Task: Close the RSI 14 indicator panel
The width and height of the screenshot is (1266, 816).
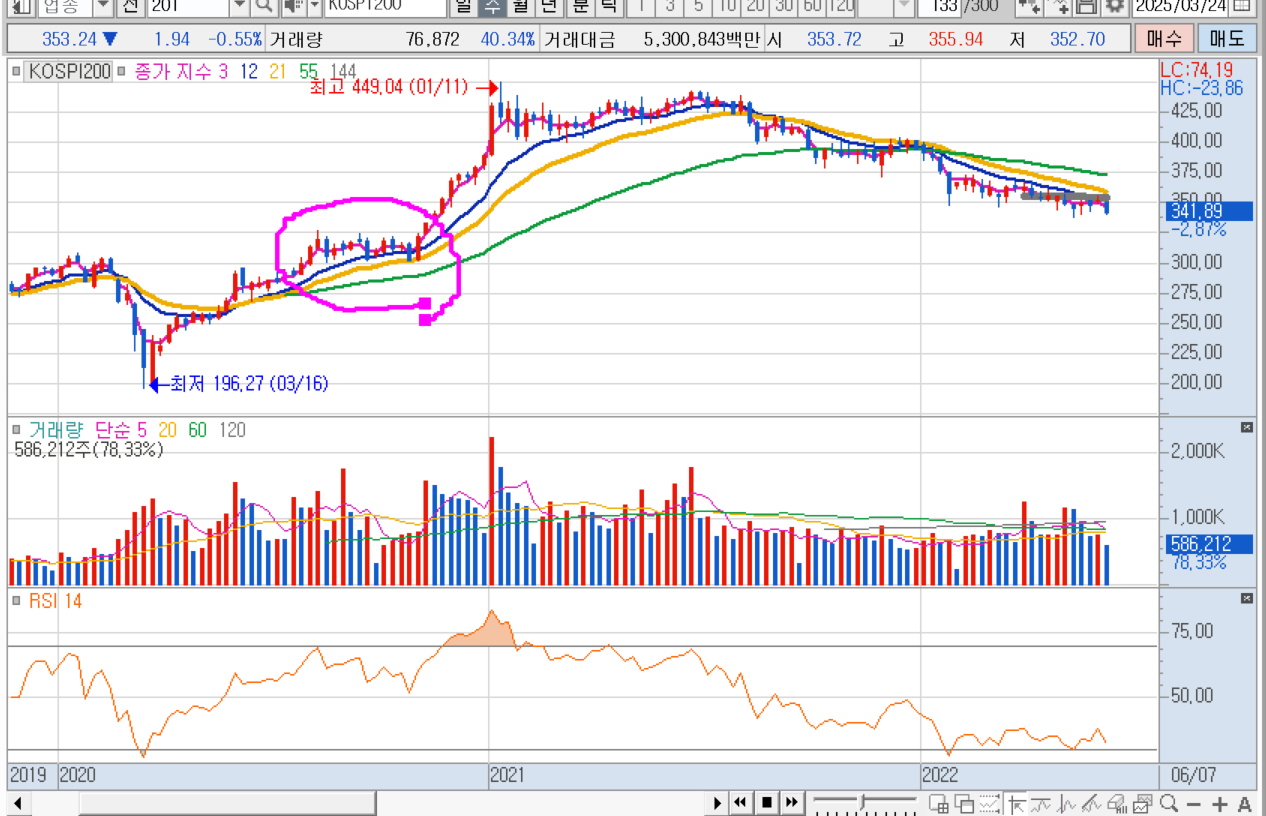Action: click(1246, 598)
